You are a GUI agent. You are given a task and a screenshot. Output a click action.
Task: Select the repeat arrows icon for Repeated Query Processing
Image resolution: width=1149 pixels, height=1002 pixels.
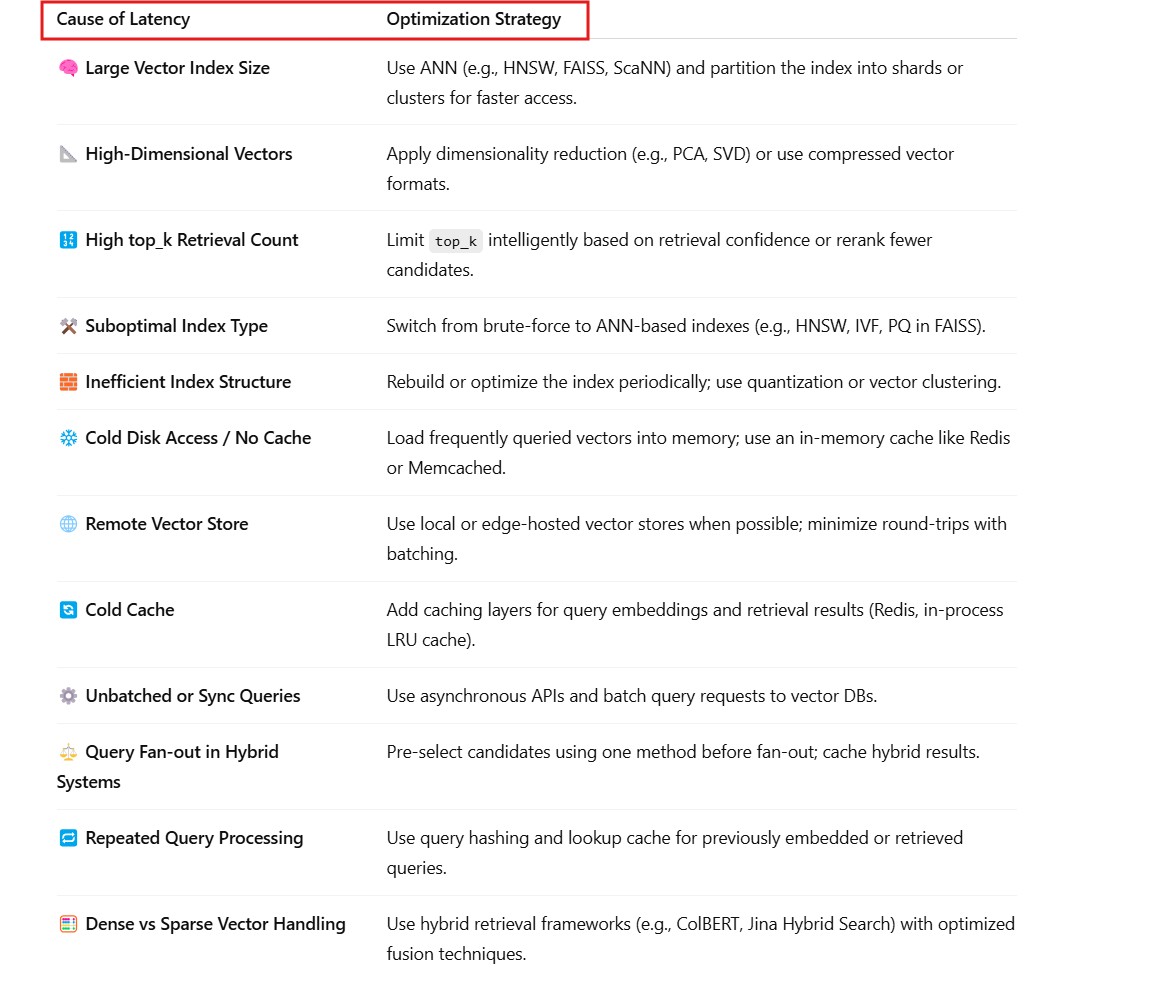tap(68, 839)
